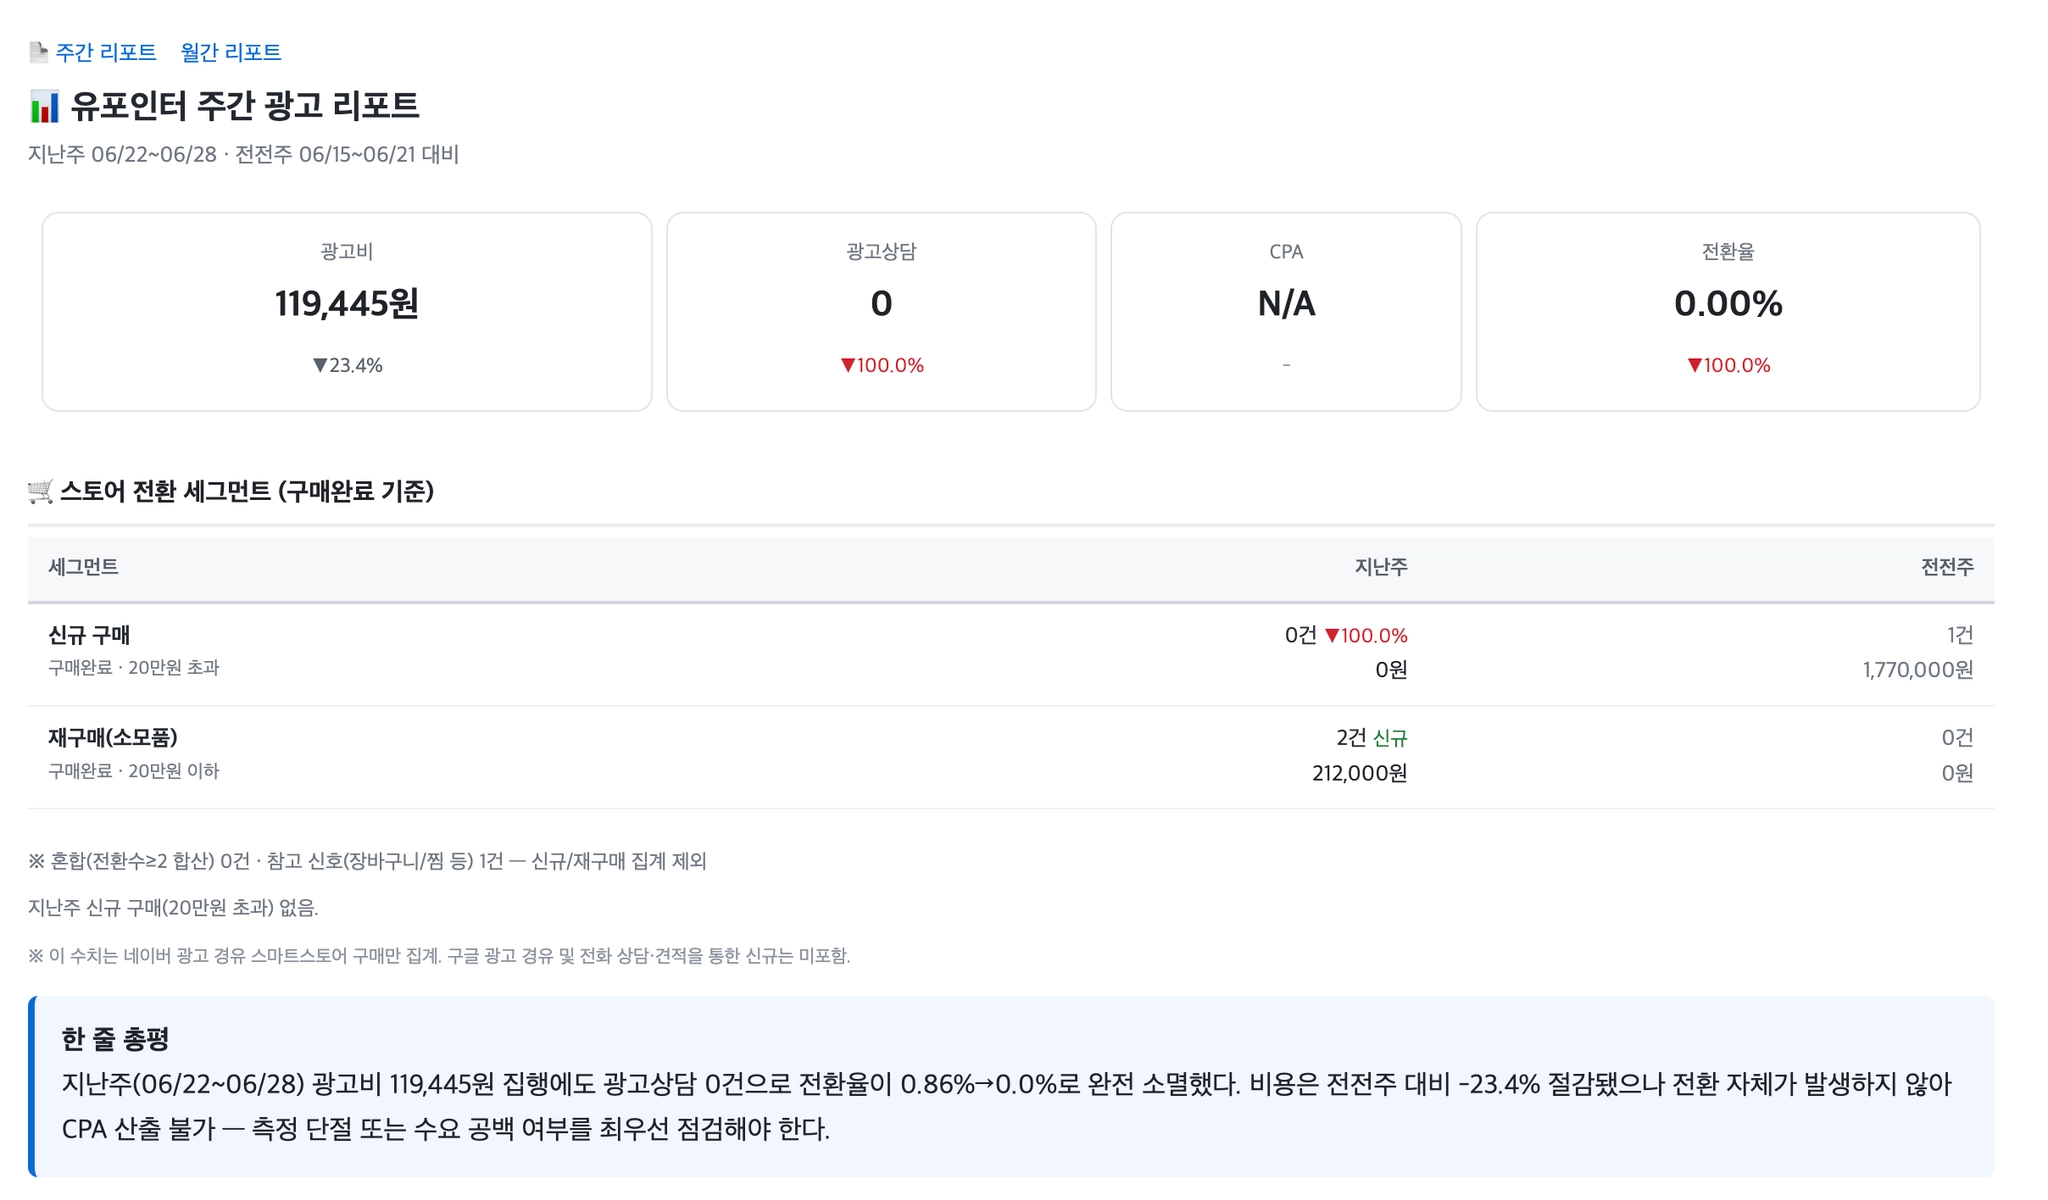2048x1200 pixels.
Task: Click the document icon beside 주간 리포트
Action: (39, 52)
